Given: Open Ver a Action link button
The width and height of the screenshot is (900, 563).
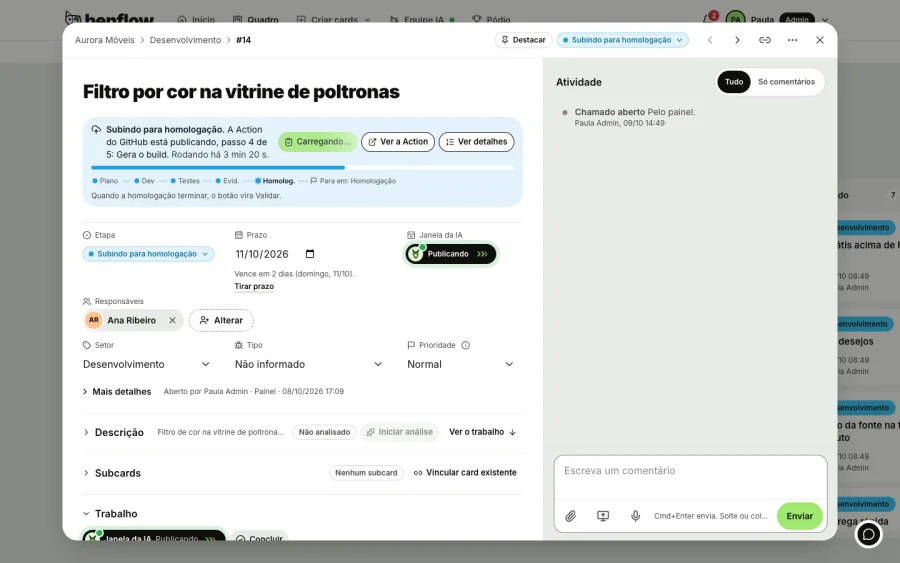Looking at the screenshot, I should pos(398,142).
